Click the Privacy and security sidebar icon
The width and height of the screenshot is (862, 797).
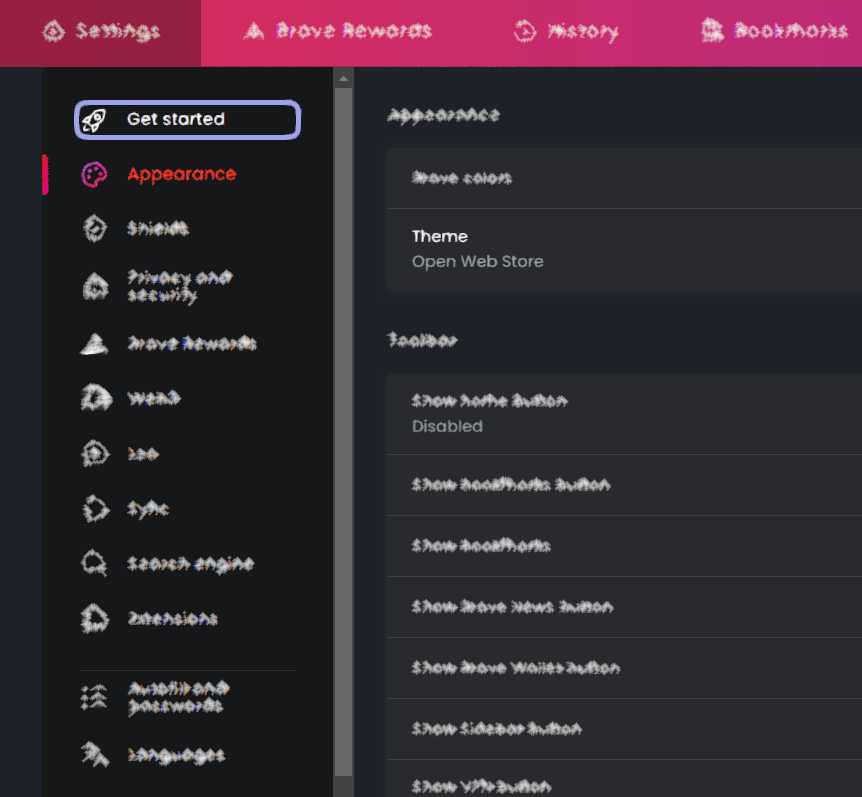tap(95, 286)
